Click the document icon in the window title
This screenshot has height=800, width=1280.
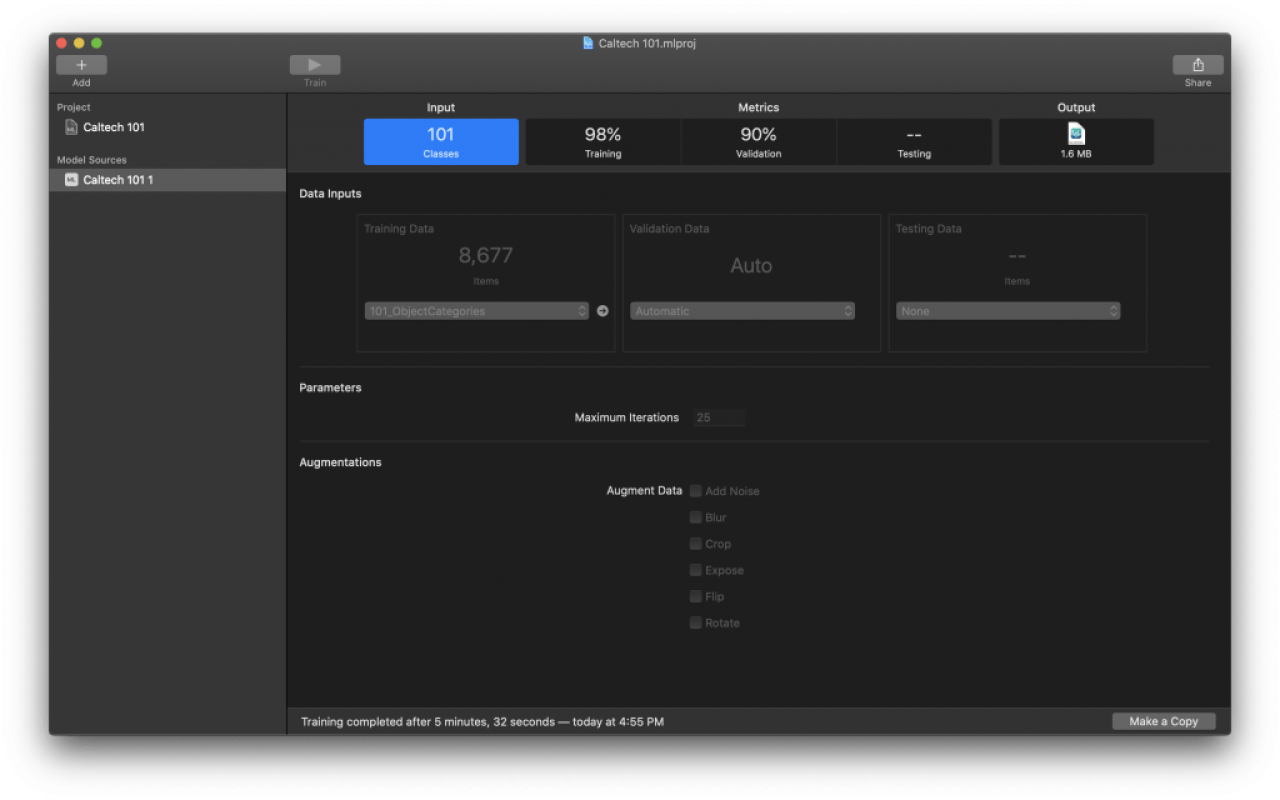588,43
